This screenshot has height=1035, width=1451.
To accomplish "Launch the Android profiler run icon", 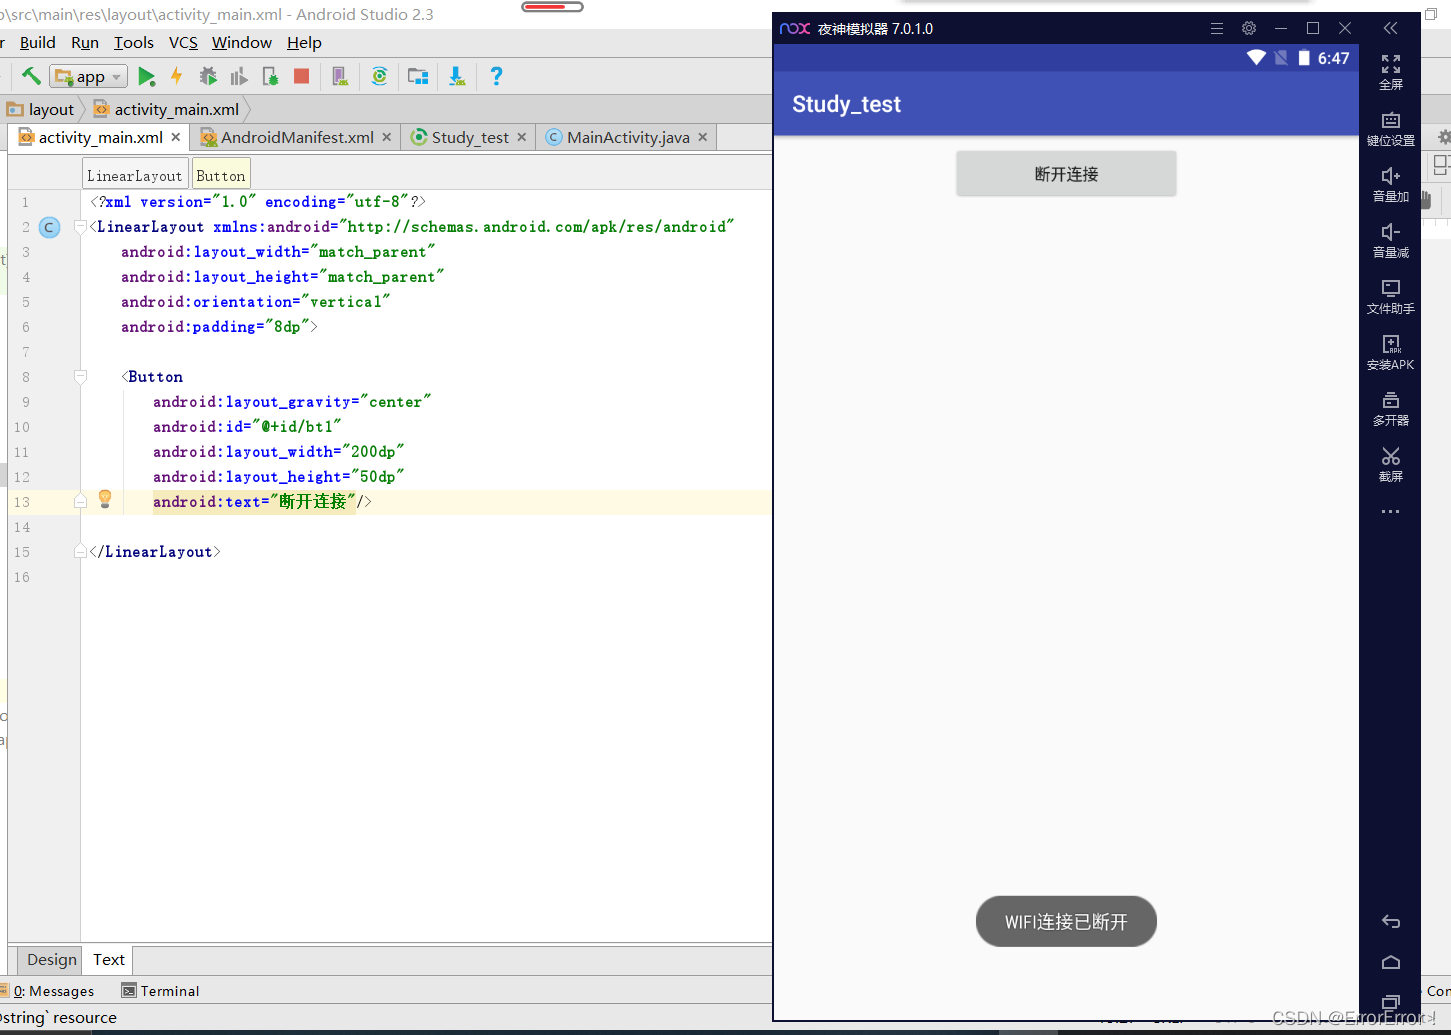I will (239, 76).
